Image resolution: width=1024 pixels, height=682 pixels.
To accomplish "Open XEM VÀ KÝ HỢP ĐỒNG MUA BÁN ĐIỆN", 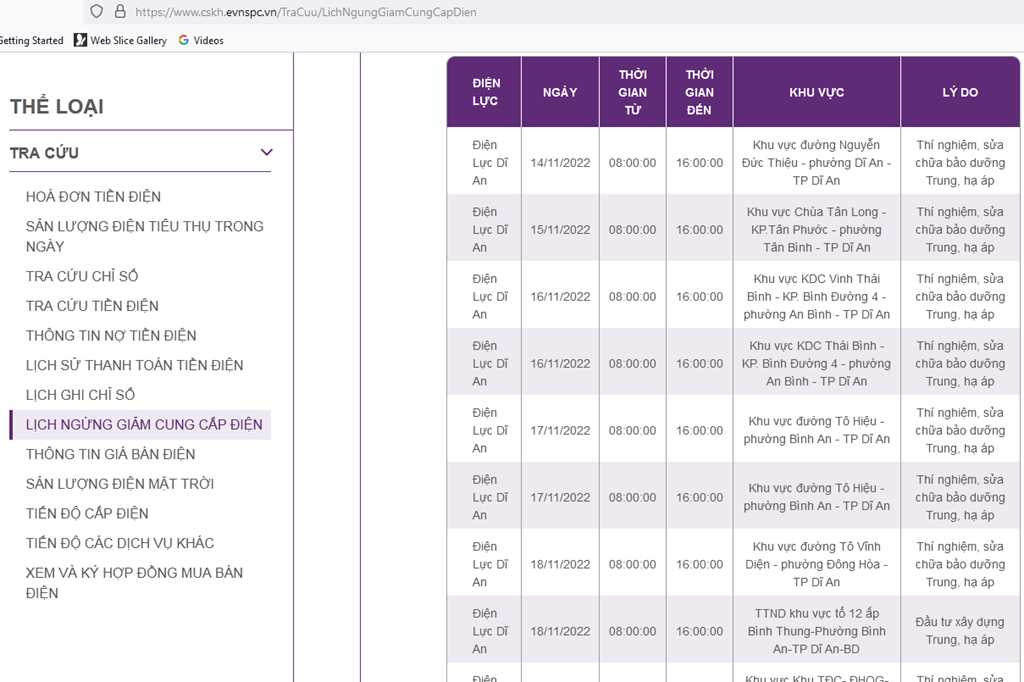I will [x=135, y=583].
